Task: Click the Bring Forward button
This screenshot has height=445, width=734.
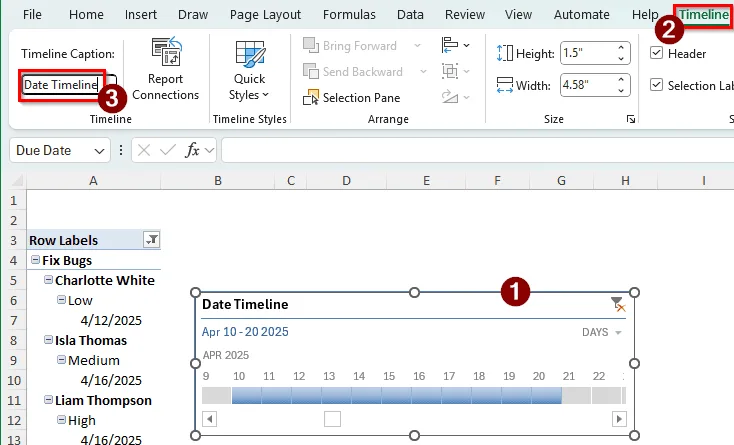Action: pyautogui.click(x=350, y=46)
